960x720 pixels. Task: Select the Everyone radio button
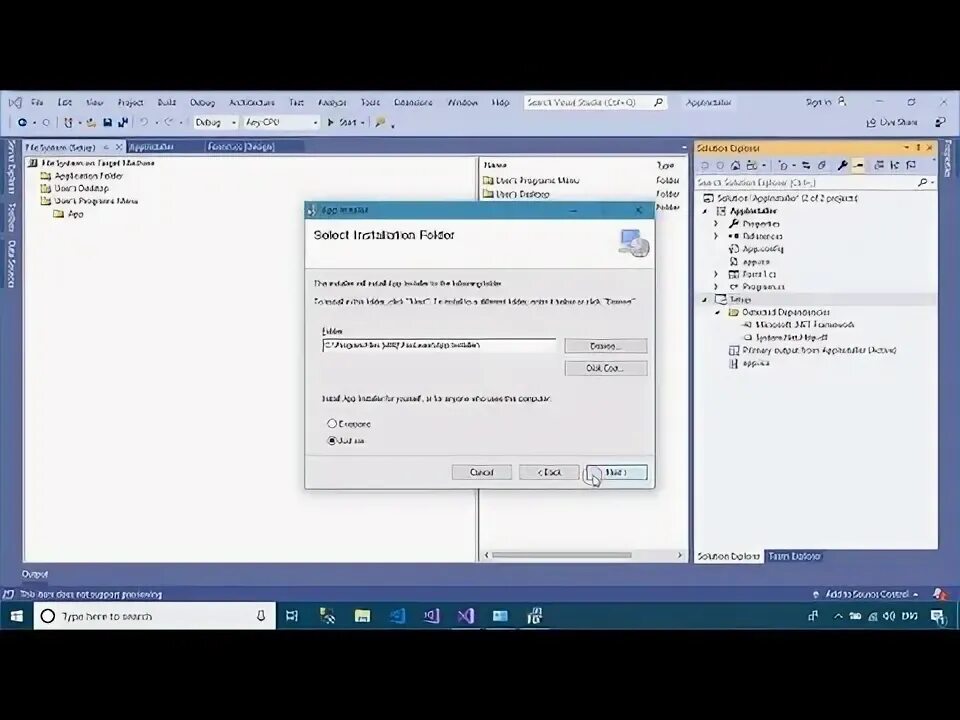click(x=332, y=423)
